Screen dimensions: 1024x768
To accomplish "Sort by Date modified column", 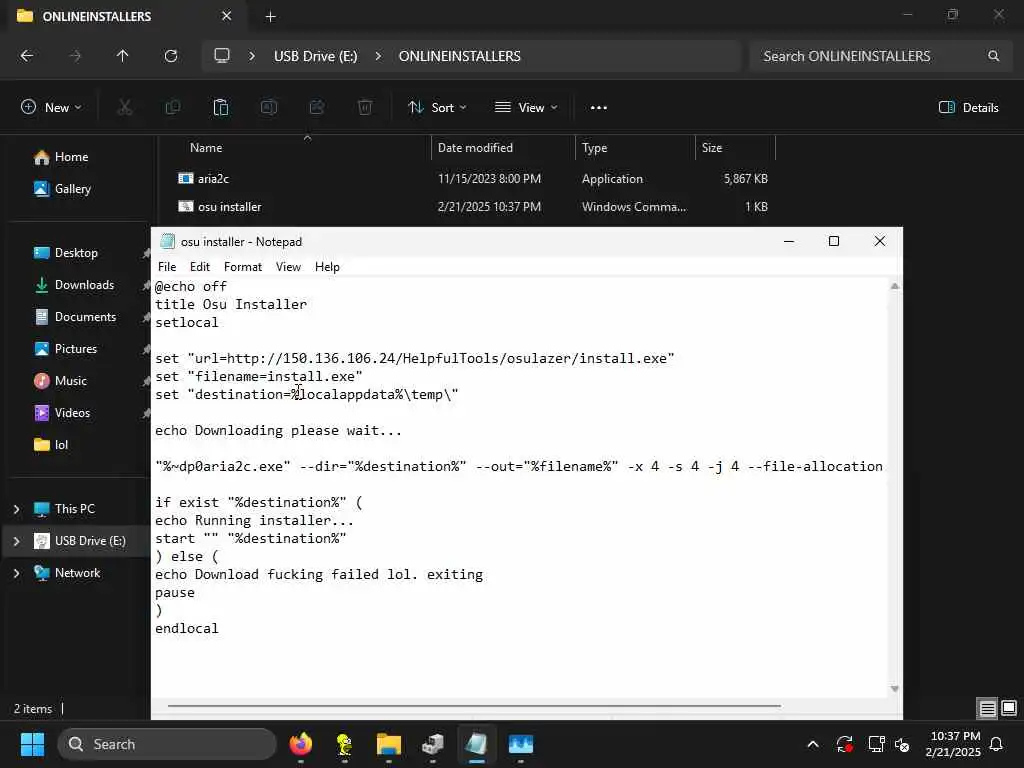I will click(475, 148).
